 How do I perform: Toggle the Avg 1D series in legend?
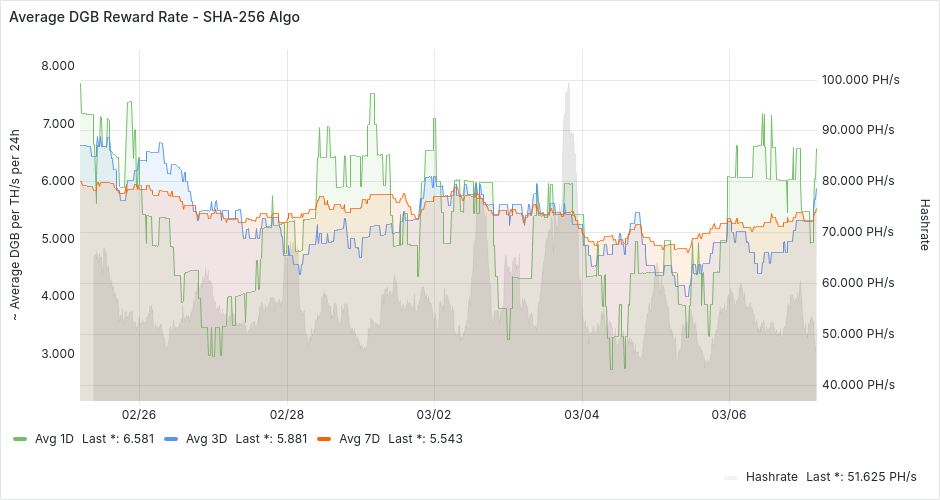(x=54, y=438)
